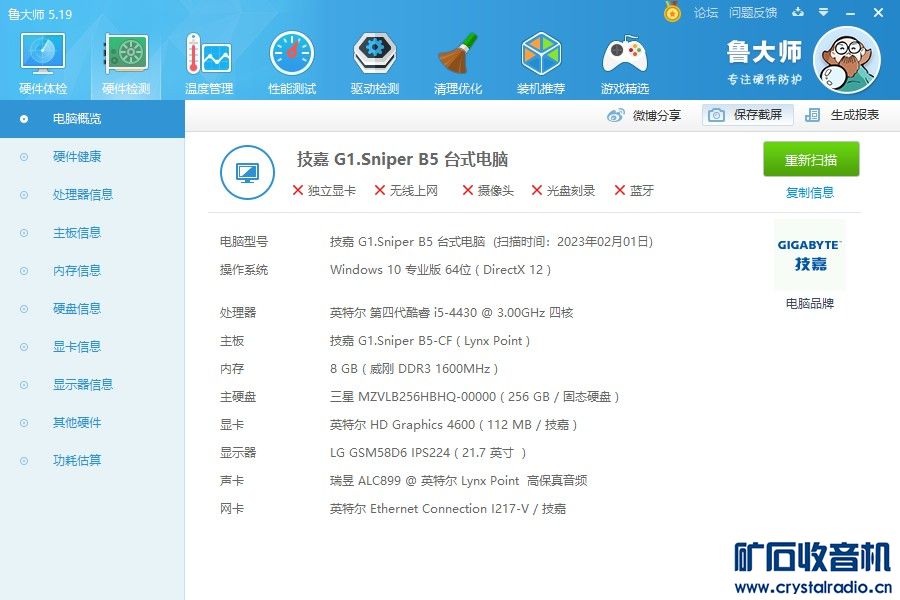Click the round desktop computer icon
This screenshot has height=600, width=900.
(x=247, y=172)
